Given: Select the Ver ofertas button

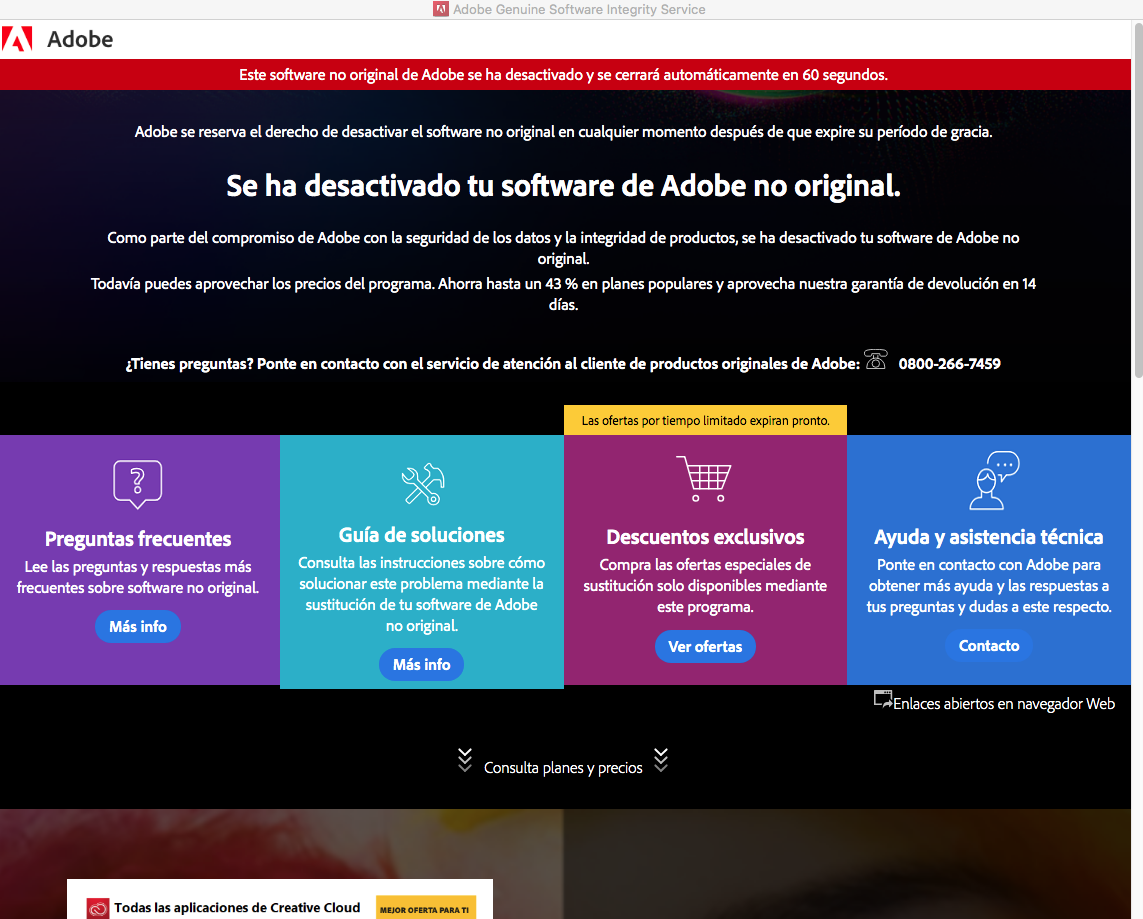Looking at the screenshot, I should 705,646.
